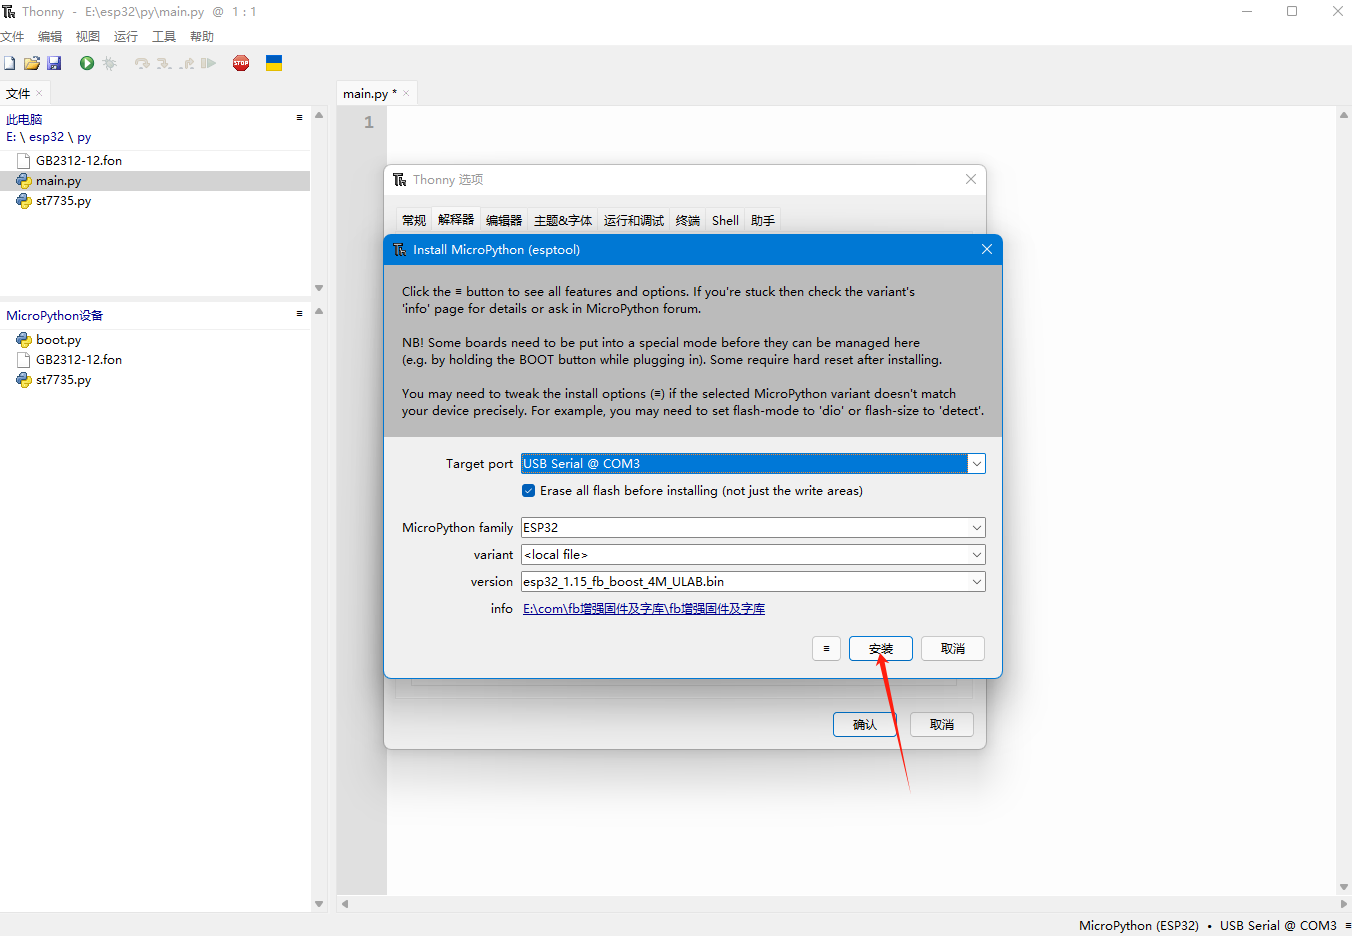Click the Step into toolbar icon
The width and height of the screenshot is (1352, 936).
pos(164,63)
